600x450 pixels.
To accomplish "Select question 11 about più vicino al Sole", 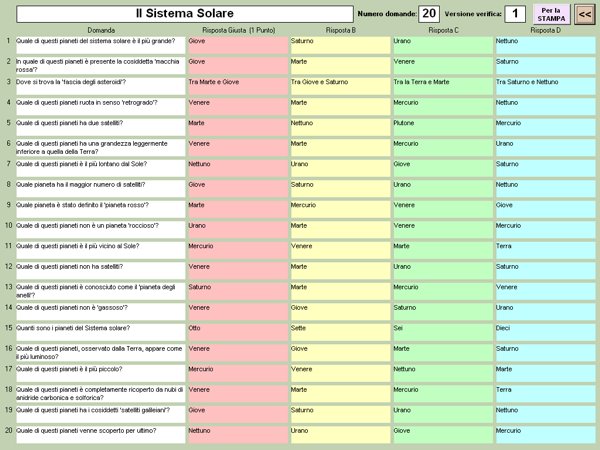I will pos(101,250).
